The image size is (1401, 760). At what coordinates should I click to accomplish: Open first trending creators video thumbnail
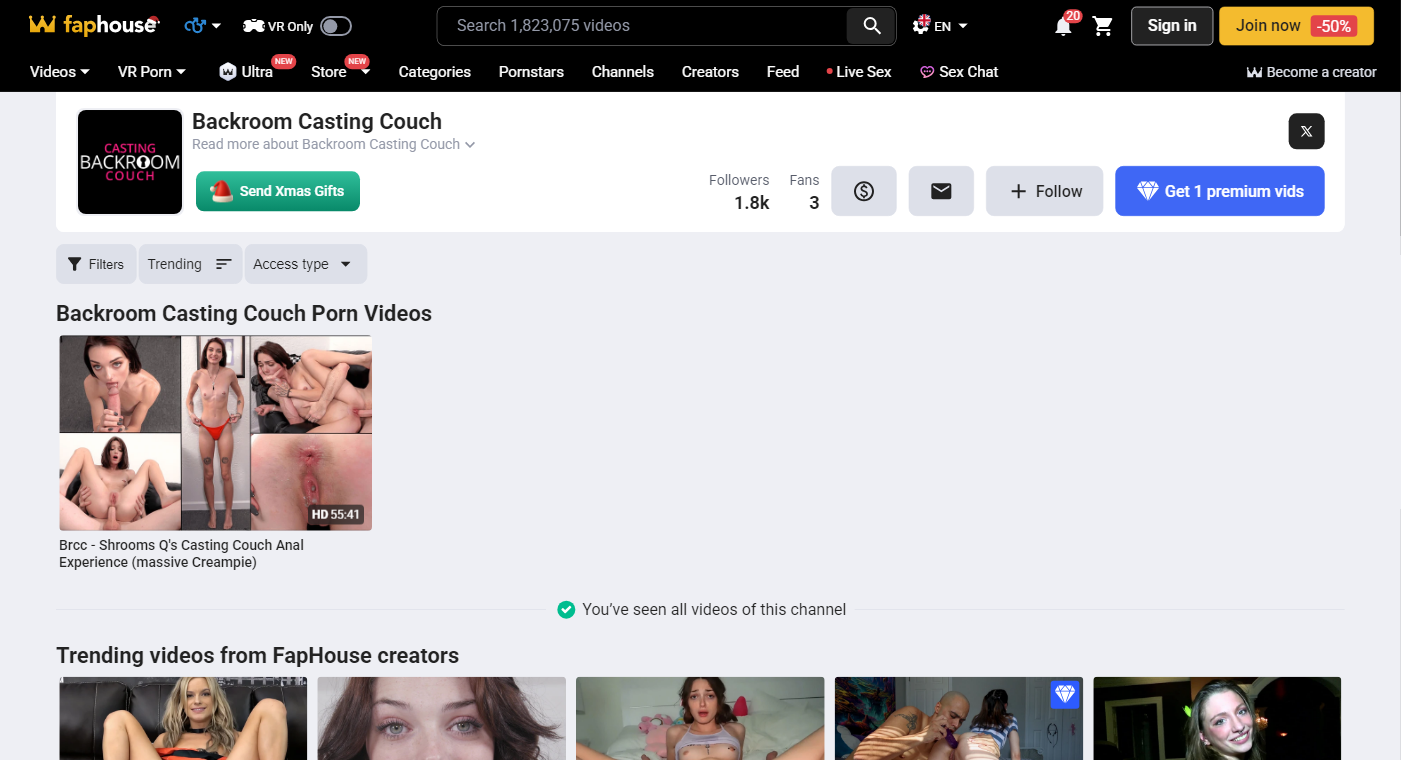(x=183, y=718)
